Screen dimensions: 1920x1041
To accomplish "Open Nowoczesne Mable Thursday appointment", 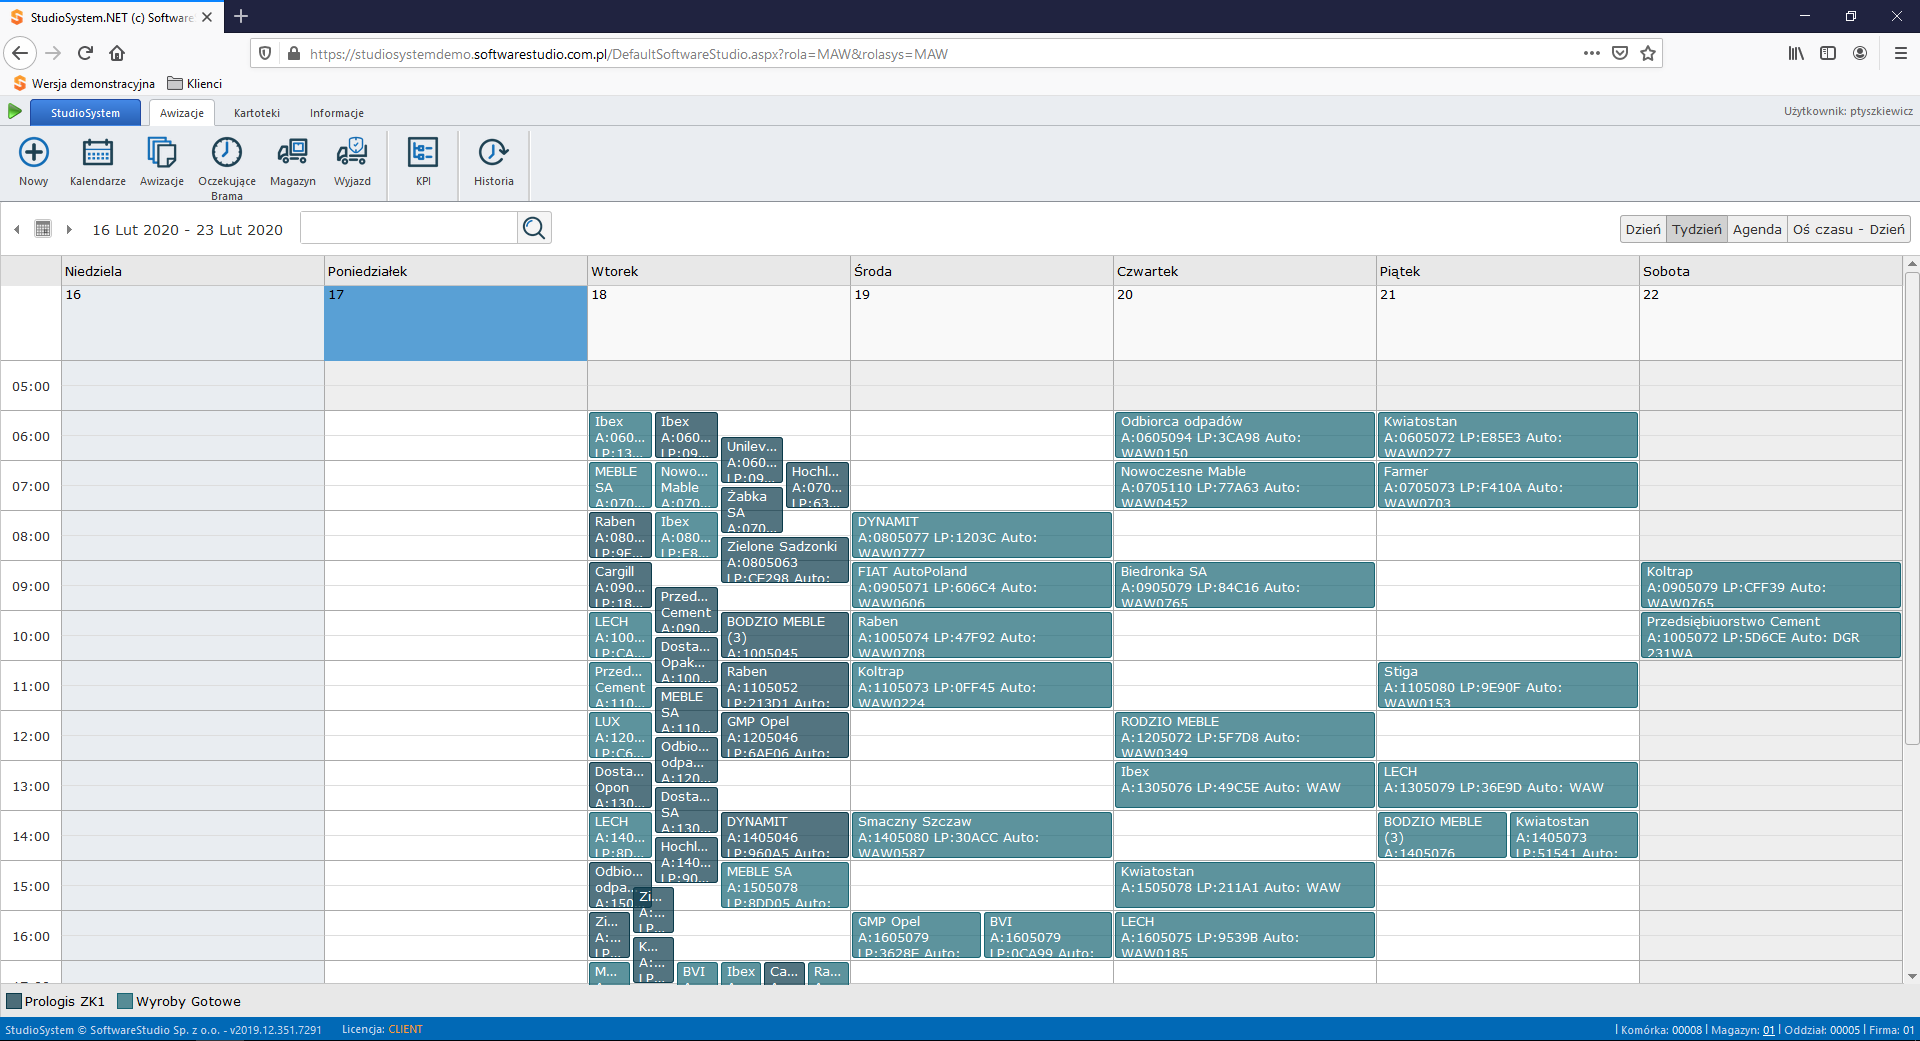I will pyautogui.click(x=1244, y=485).
